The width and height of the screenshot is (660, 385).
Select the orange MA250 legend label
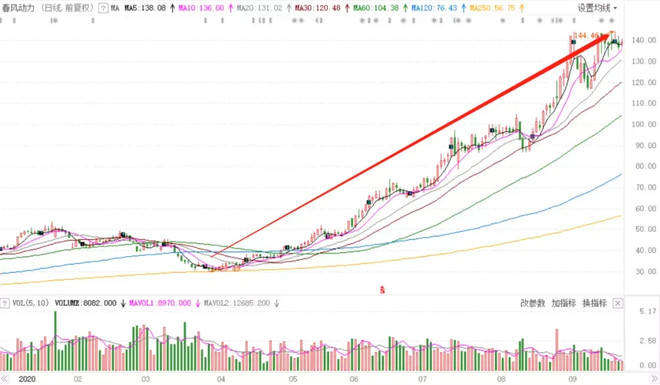[x=492, y=8]
